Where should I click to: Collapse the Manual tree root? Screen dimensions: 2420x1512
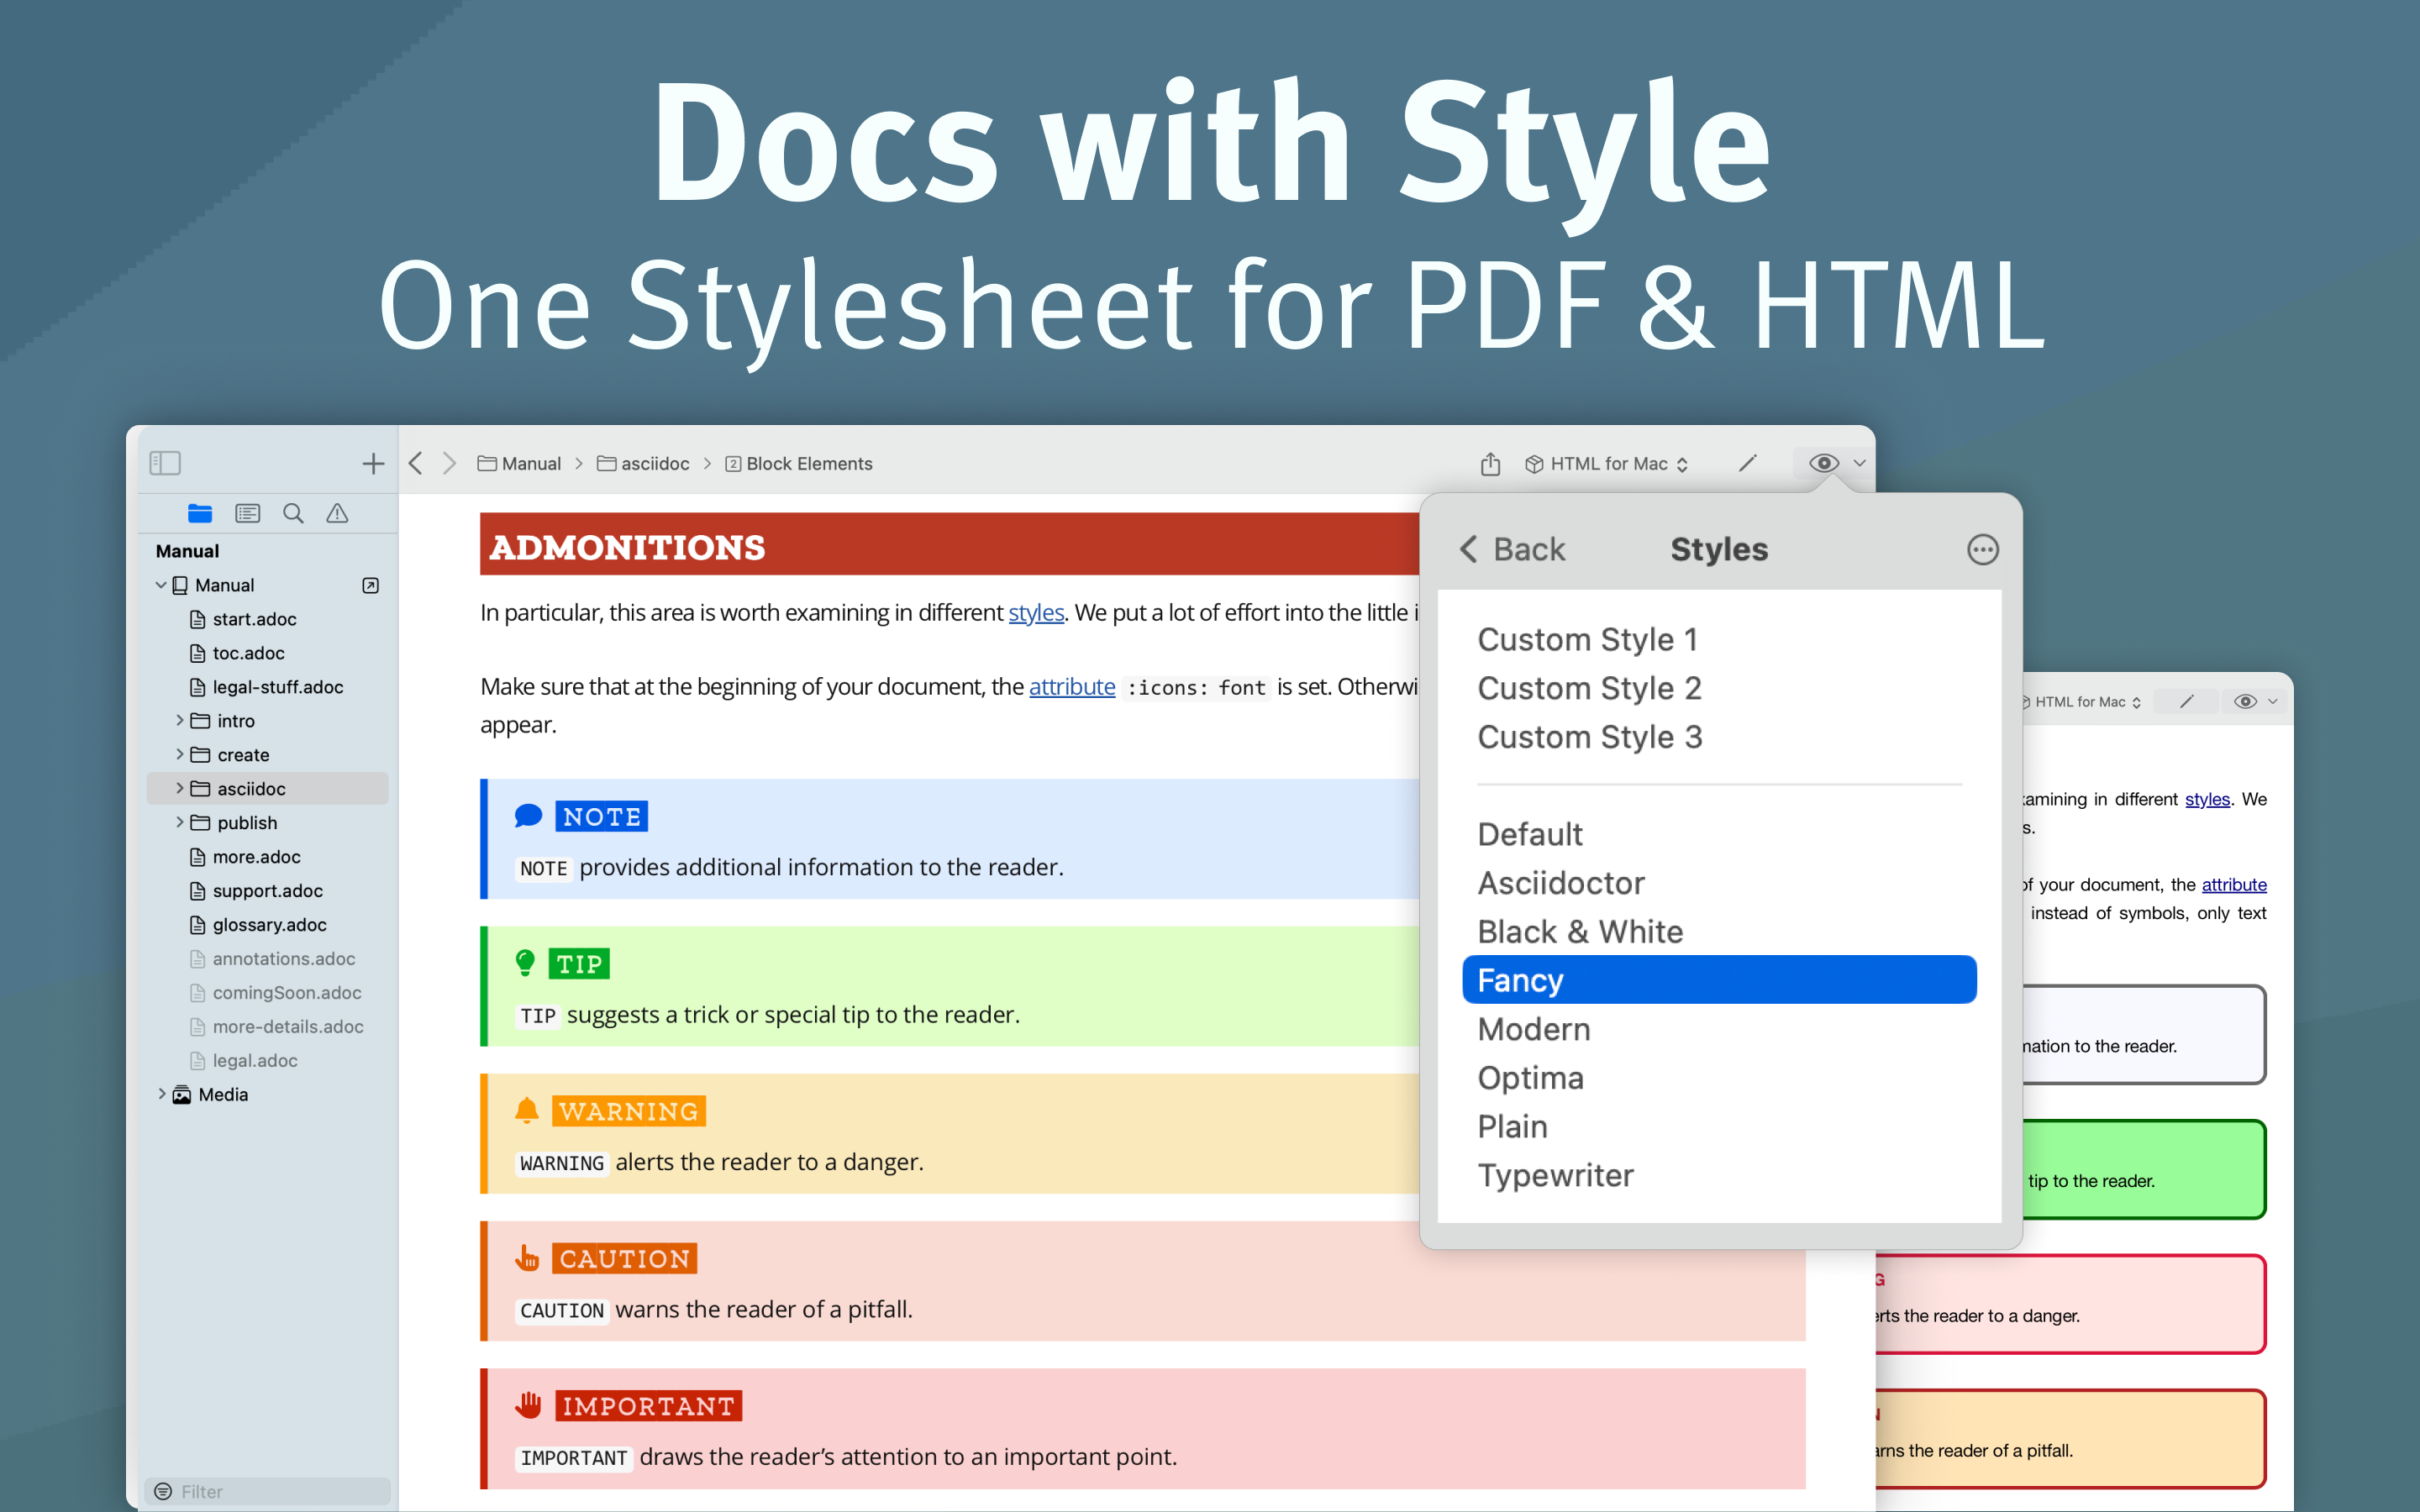pos(161,585)
